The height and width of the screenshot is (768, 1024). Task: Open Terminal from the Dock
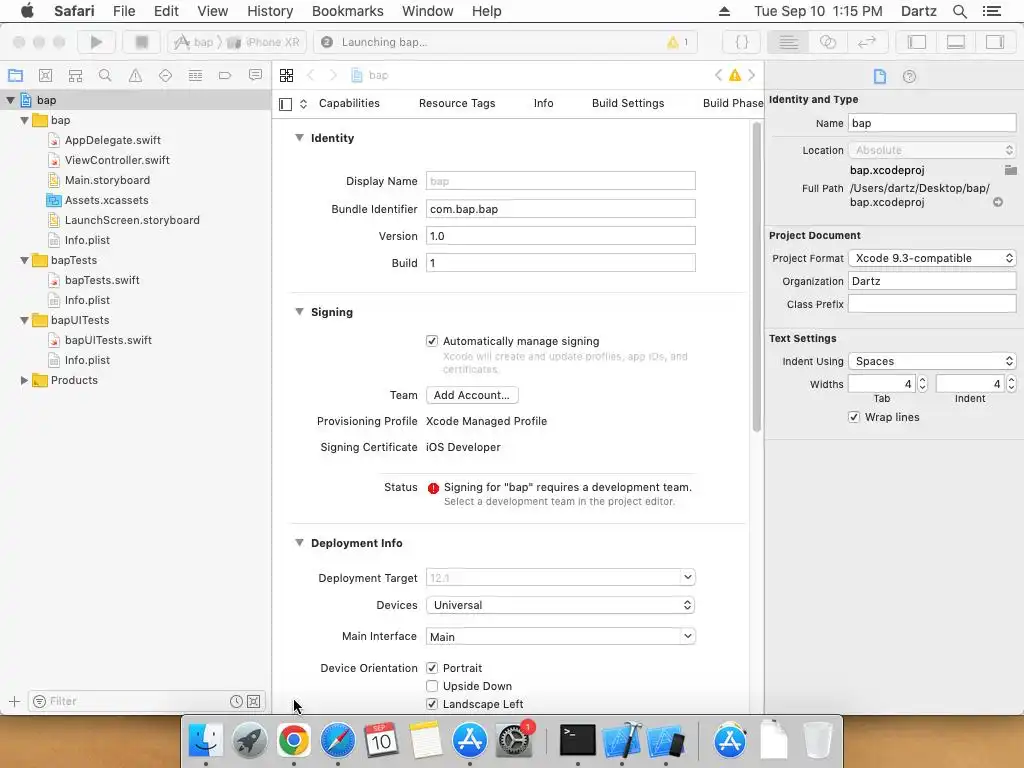click(578, 740)
